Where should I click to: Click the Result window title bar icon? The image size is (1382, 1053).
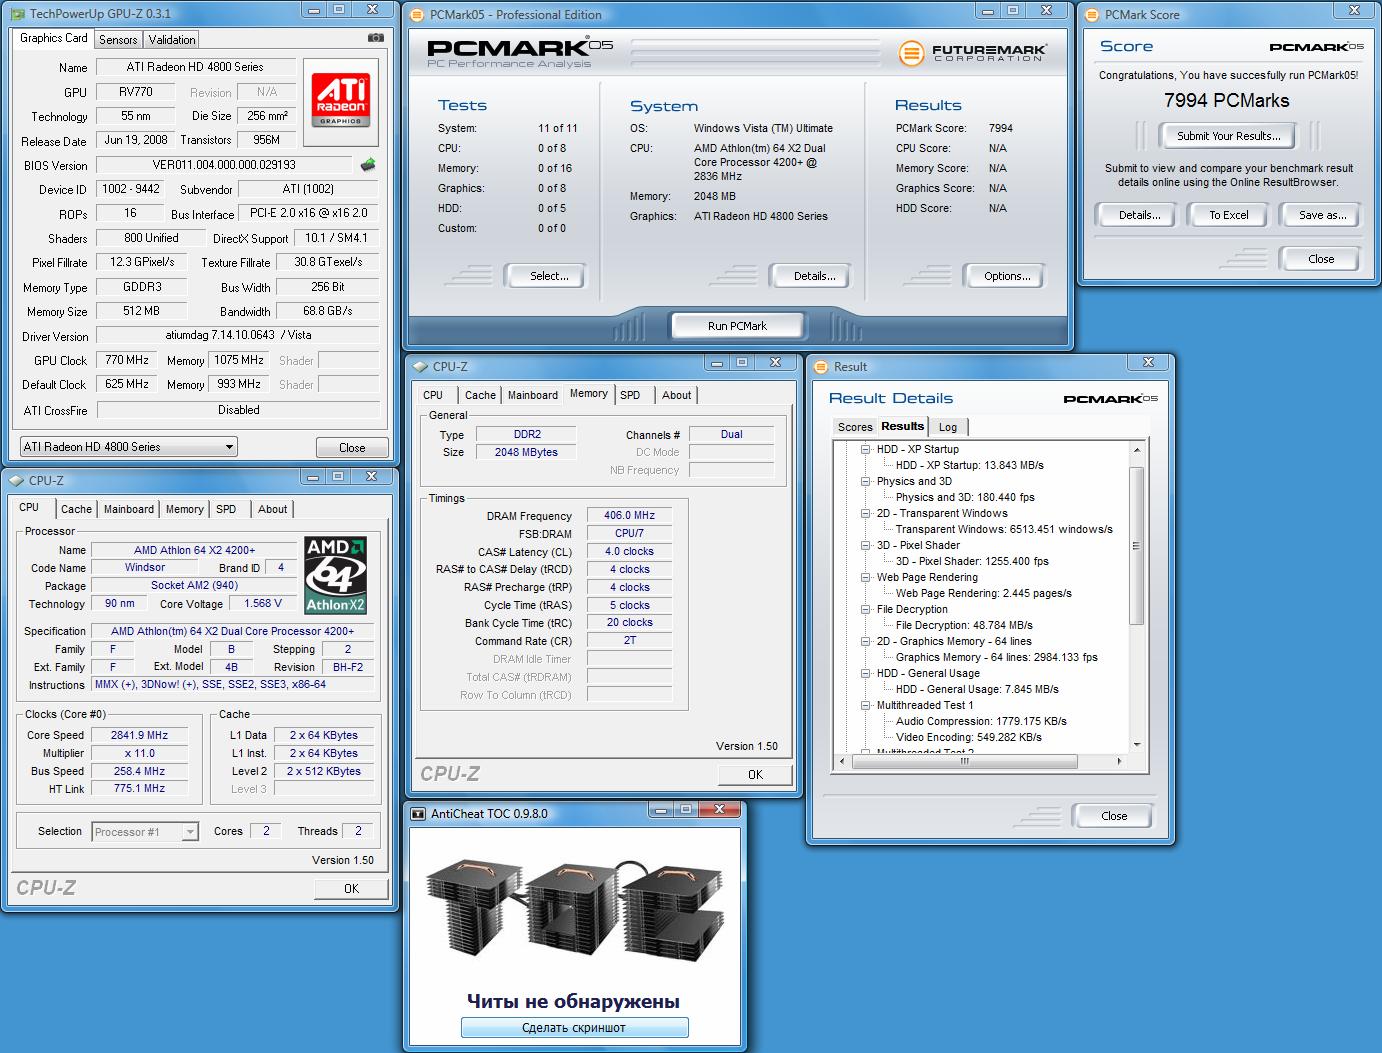[x=822, y=366]
